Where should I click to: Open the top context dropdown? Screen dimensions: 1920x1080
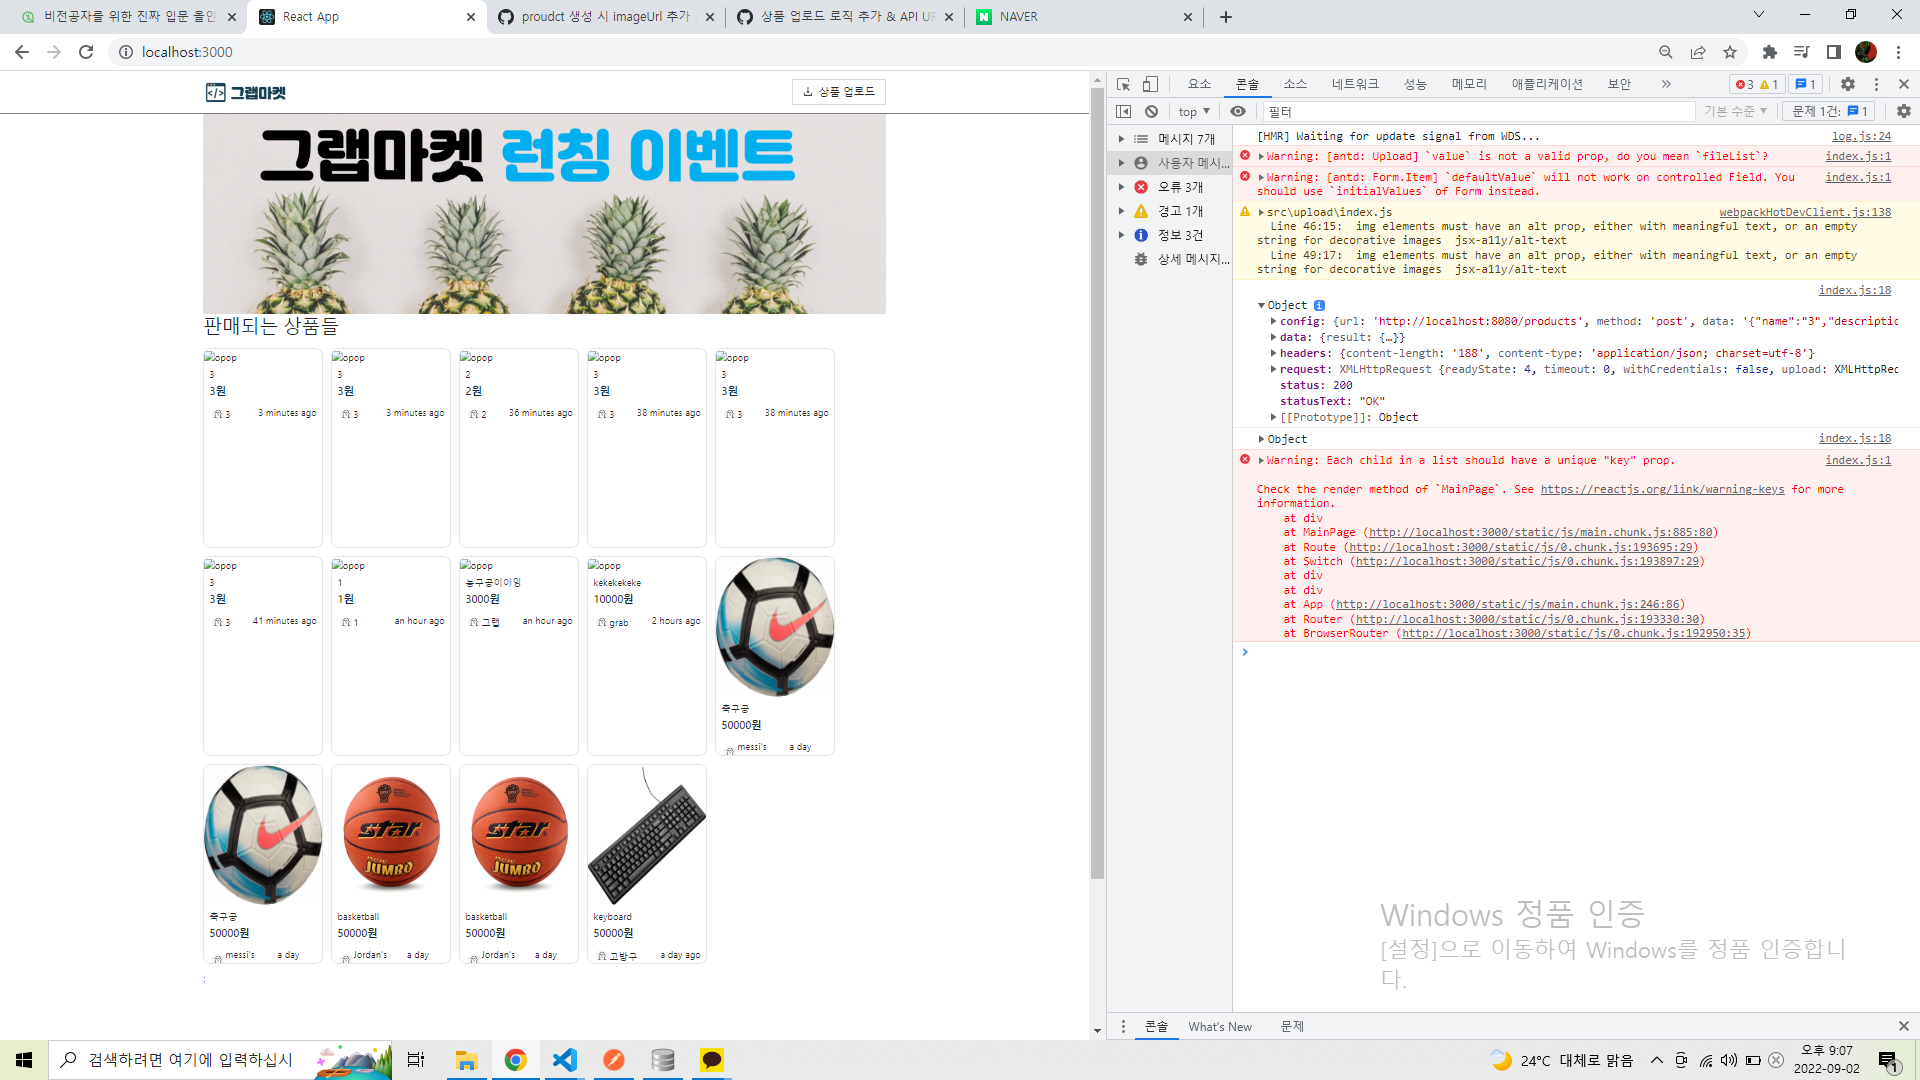[1194, 111]
